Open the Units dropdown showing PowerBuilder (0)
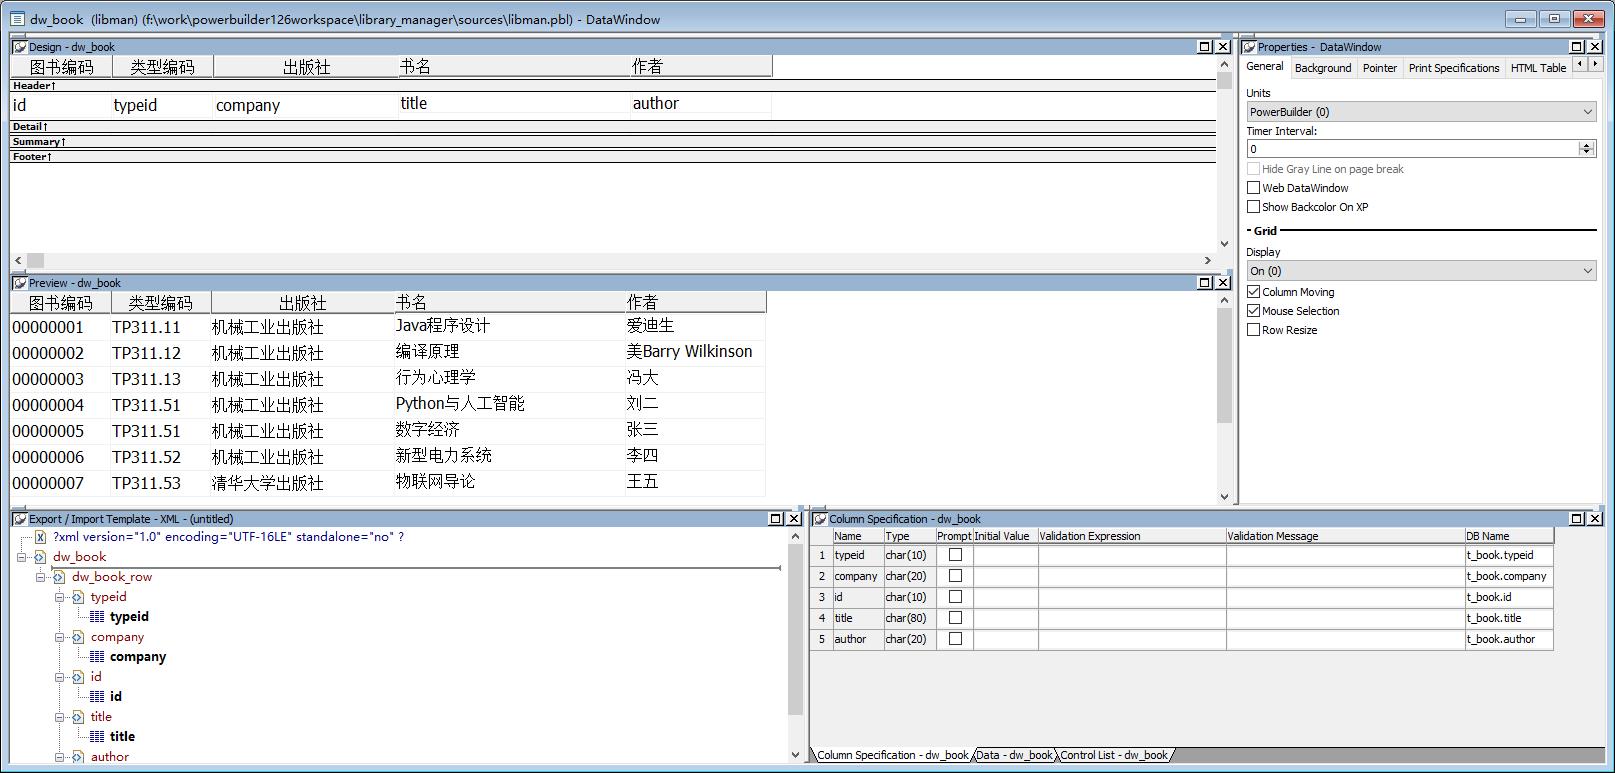Viewport: 1615px width, 773px height. [x=1421, y=112]
